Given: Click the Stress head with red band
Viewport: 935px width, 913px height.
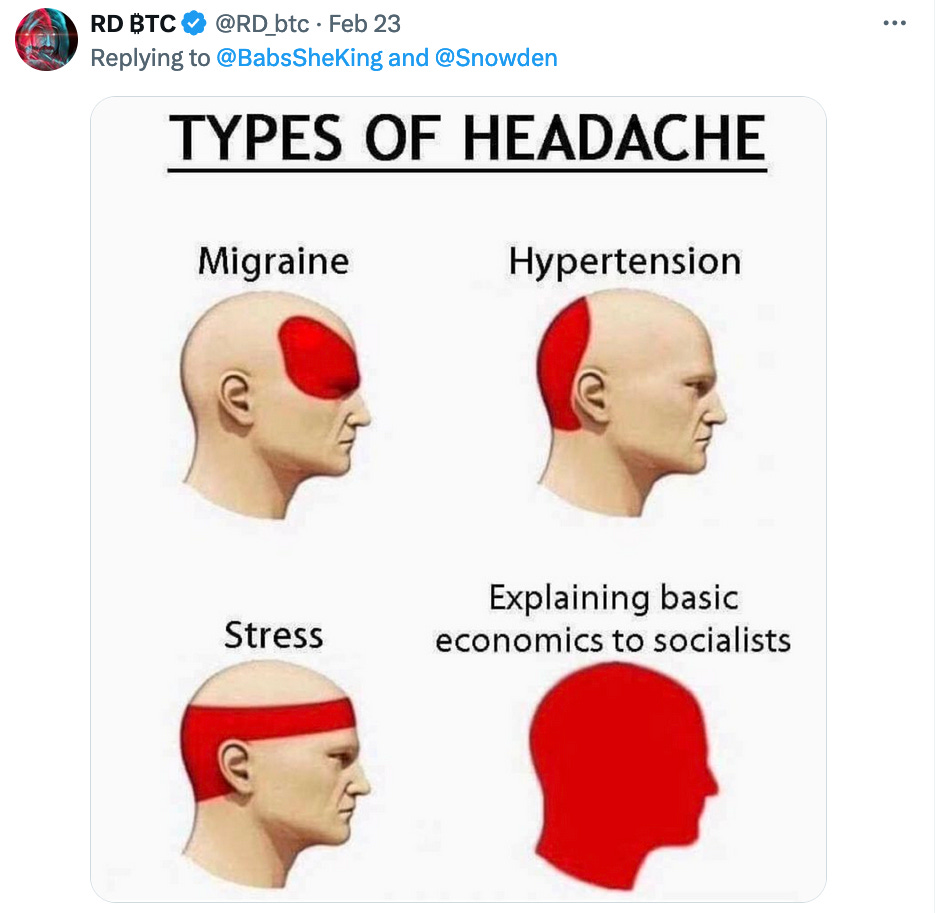Looking at the screenshot, I should (x=275, y=774).
